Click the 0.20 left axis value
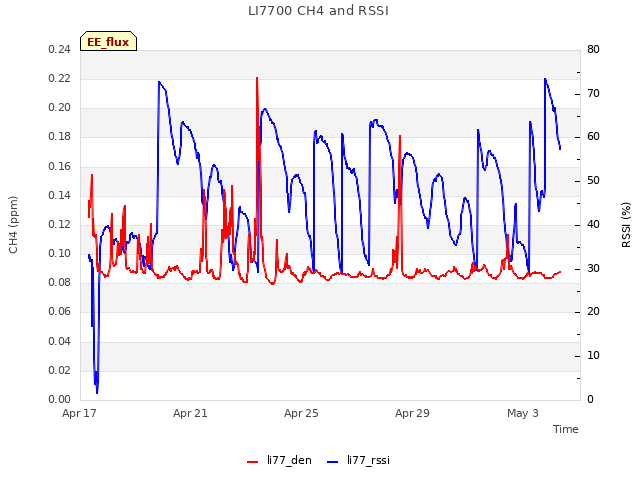The image size is (640, 480). 60,108
